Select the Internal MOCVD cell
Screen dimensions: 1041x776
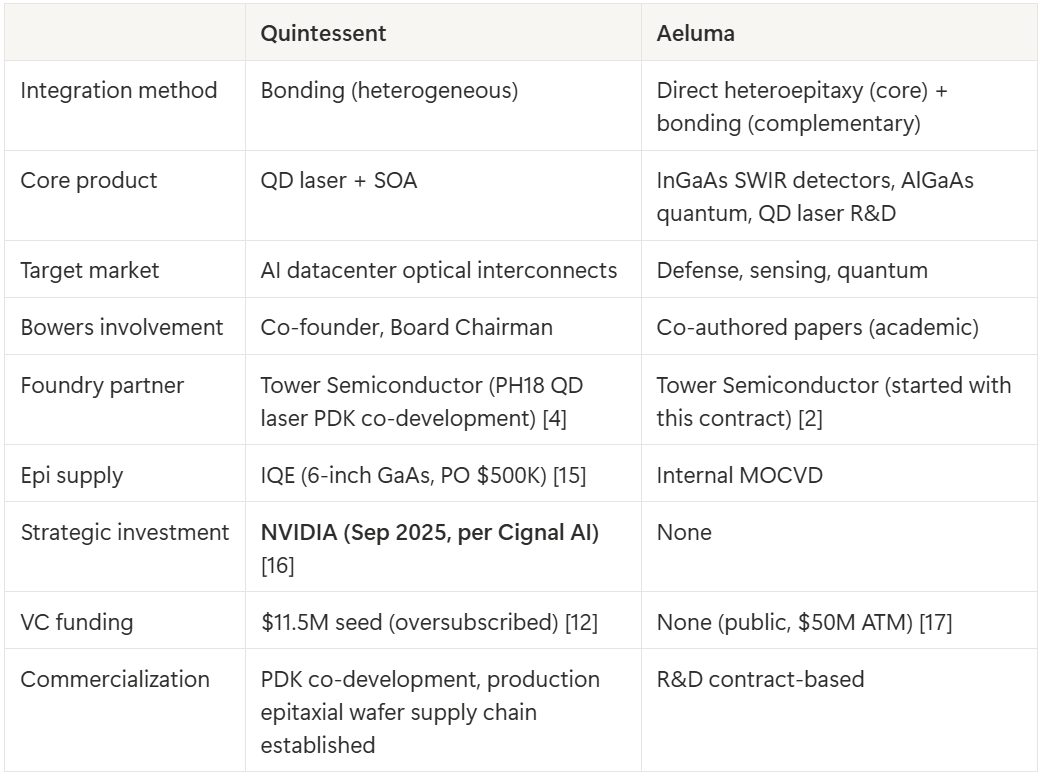(x=739, y=475)
